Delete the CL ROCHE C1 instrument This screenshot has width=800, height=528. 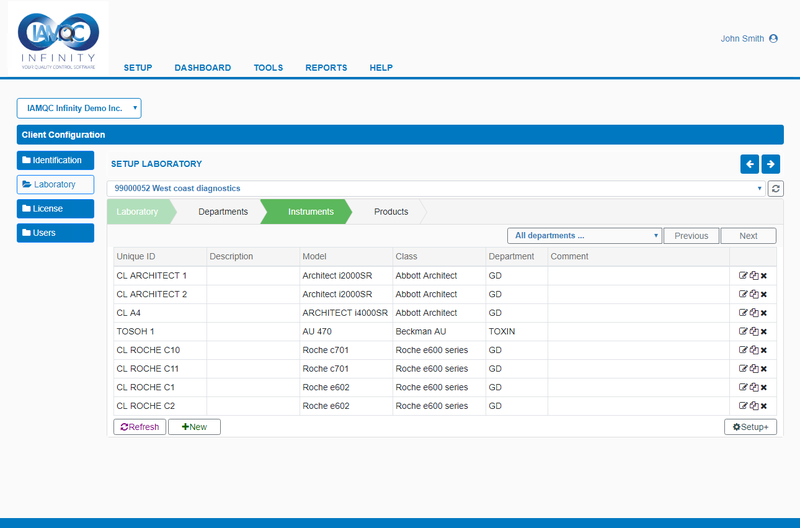(764, 388)
